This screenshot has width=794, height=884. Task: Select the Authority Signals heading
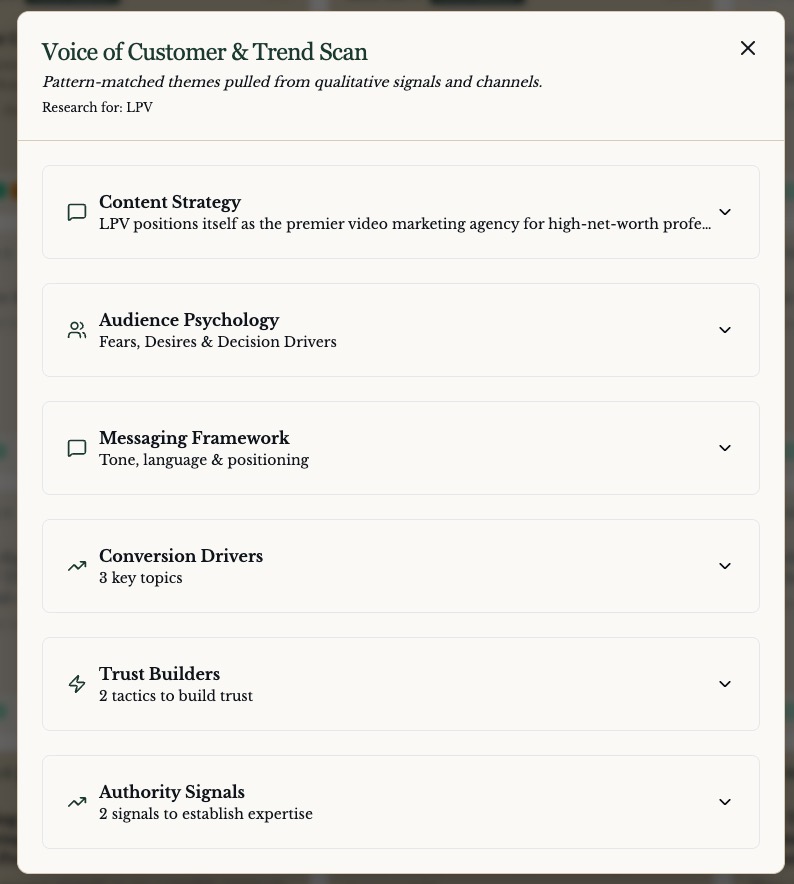171,792
